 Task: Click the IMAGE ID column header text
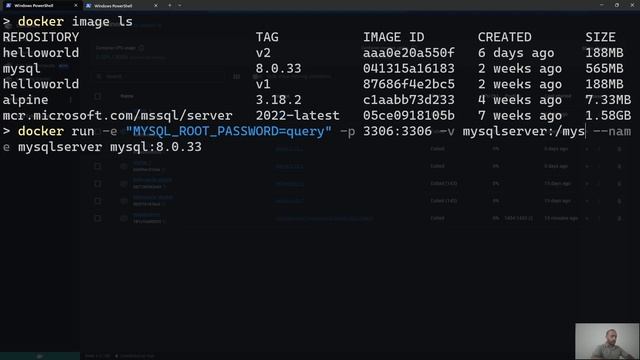tap(393, 37)
